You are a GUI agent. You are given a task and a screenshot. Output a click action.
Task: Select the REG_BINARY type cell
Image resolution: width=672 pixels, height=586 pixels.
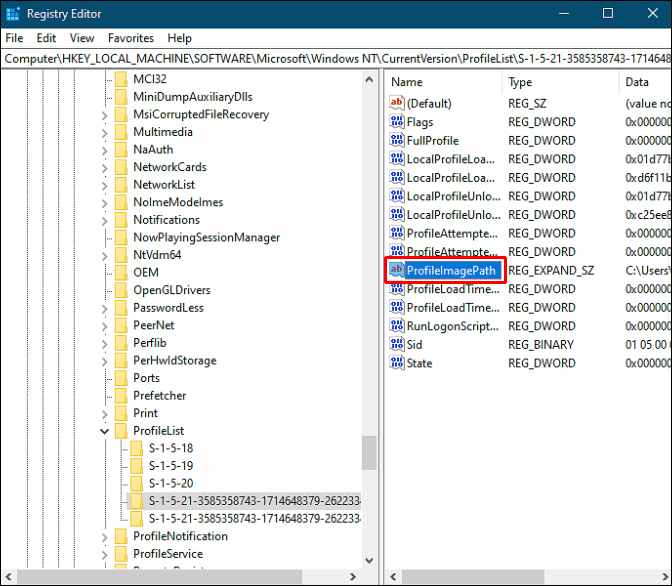click(541, 345)
